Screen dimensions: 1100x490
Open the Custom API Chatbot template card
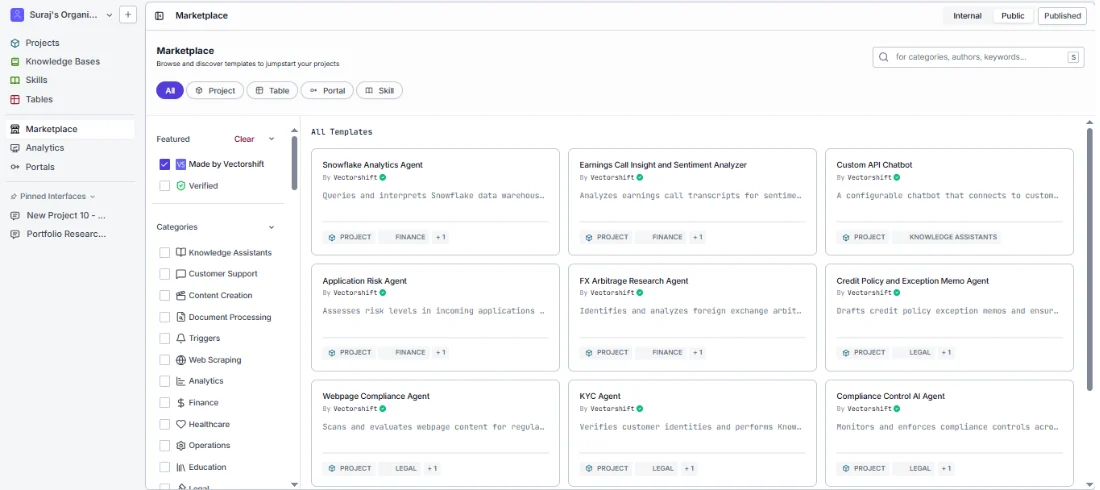coord(949,201)
